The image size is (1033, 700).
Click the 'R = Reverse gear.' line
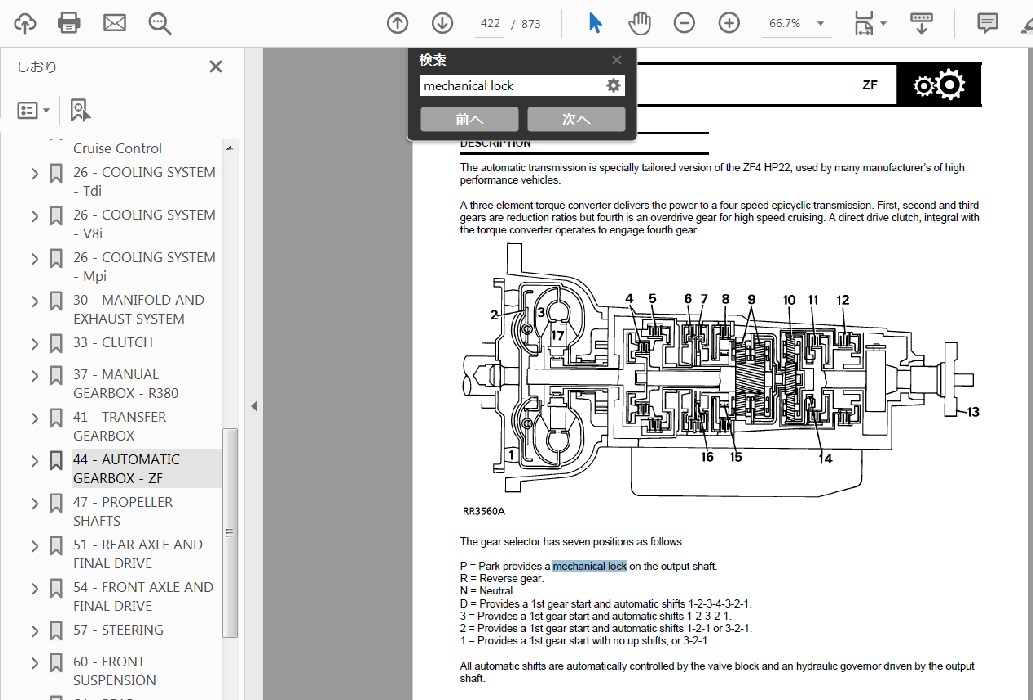(501, 578)
